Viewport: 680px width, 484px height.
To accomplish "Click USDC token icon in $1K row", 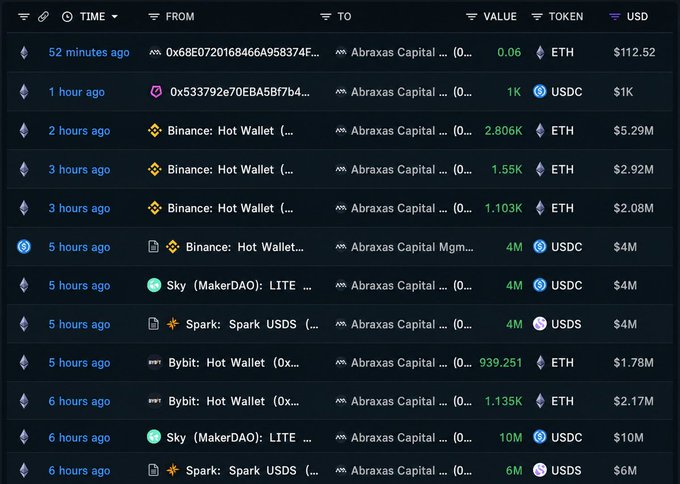I will click(540, 92).
